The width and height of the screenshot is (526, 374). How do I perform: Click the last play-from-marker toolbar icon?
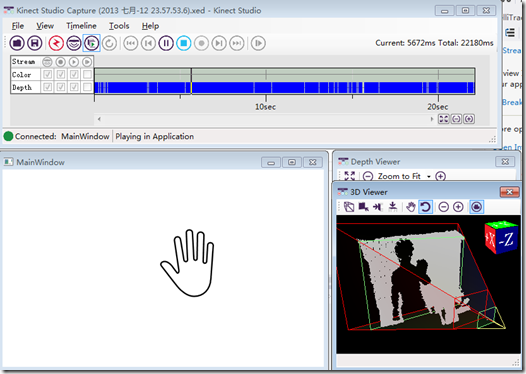pos(258,43)
